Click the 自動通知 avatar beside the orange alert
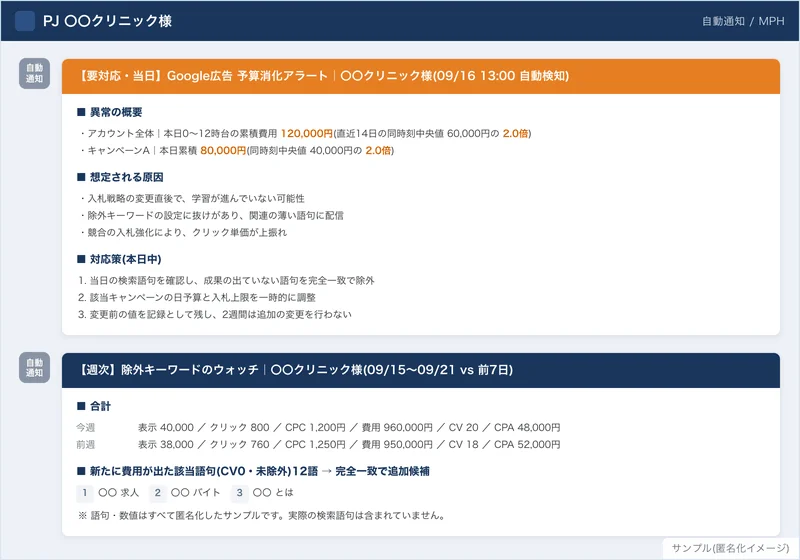800x560 pixels. pos(35,73)
